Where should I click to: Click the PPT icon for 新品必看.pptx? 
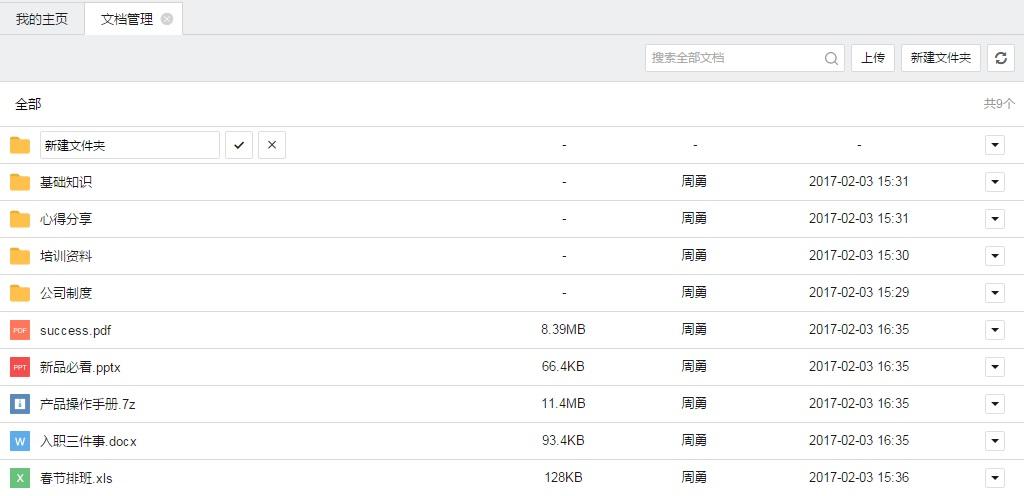coord(20,367)
